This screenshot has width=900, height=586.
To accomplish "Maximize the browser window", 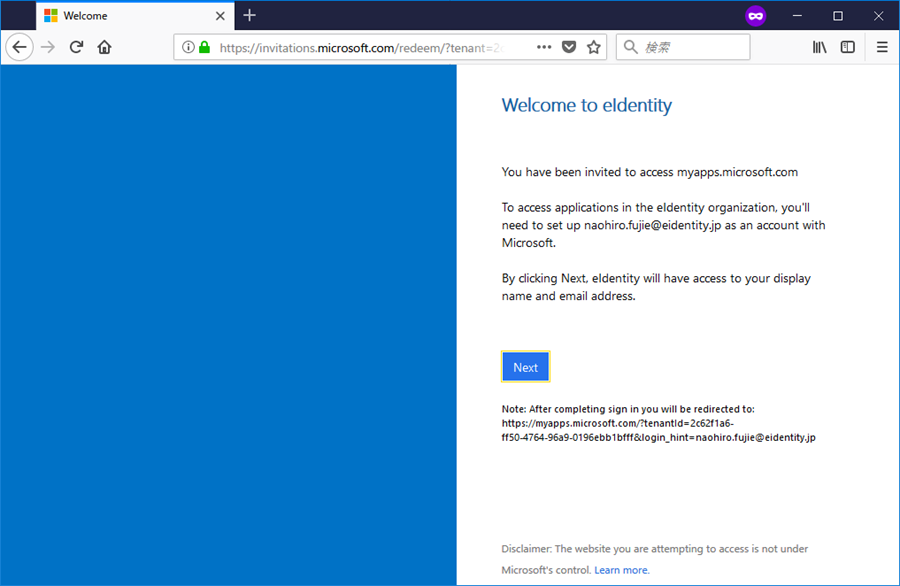I will (x=838, y=16).
